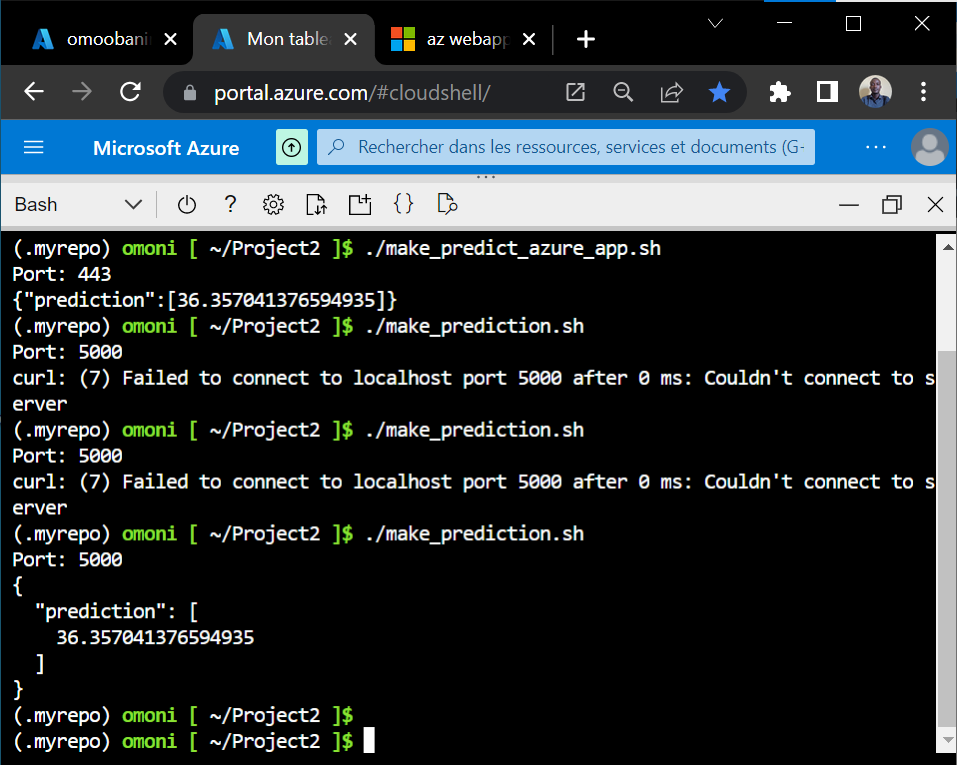Screen dimensions: 957x765
Task: Open the web preview icon
Action: [446, 204]
